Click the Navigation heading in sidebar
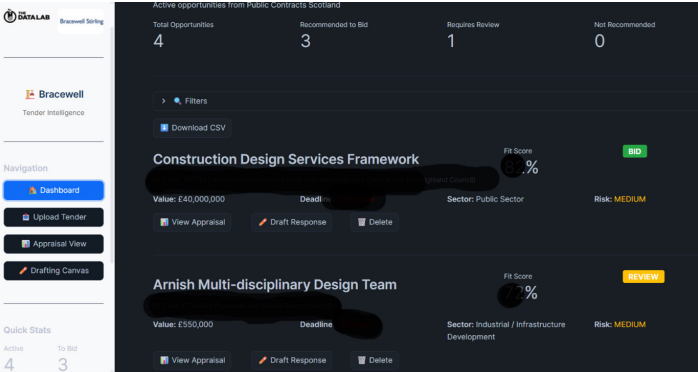Image resolution: width=698 pixels, height=372 pixels. coord(25,168)
